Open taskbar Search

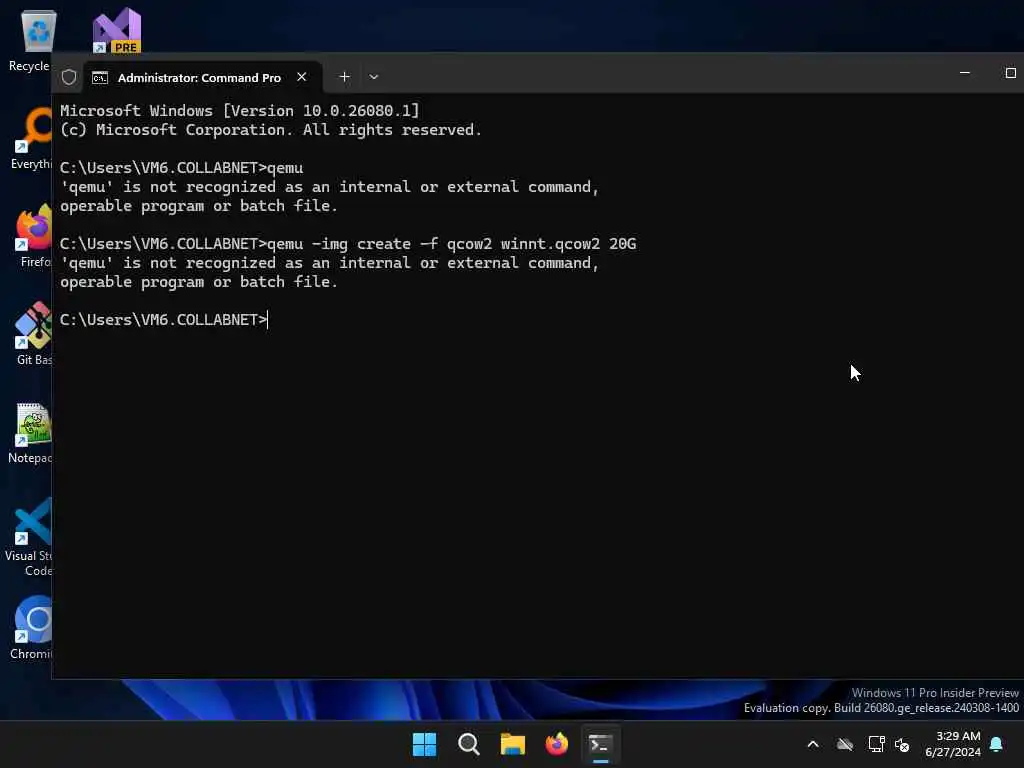pyautogui.click(x=468, y=744)
